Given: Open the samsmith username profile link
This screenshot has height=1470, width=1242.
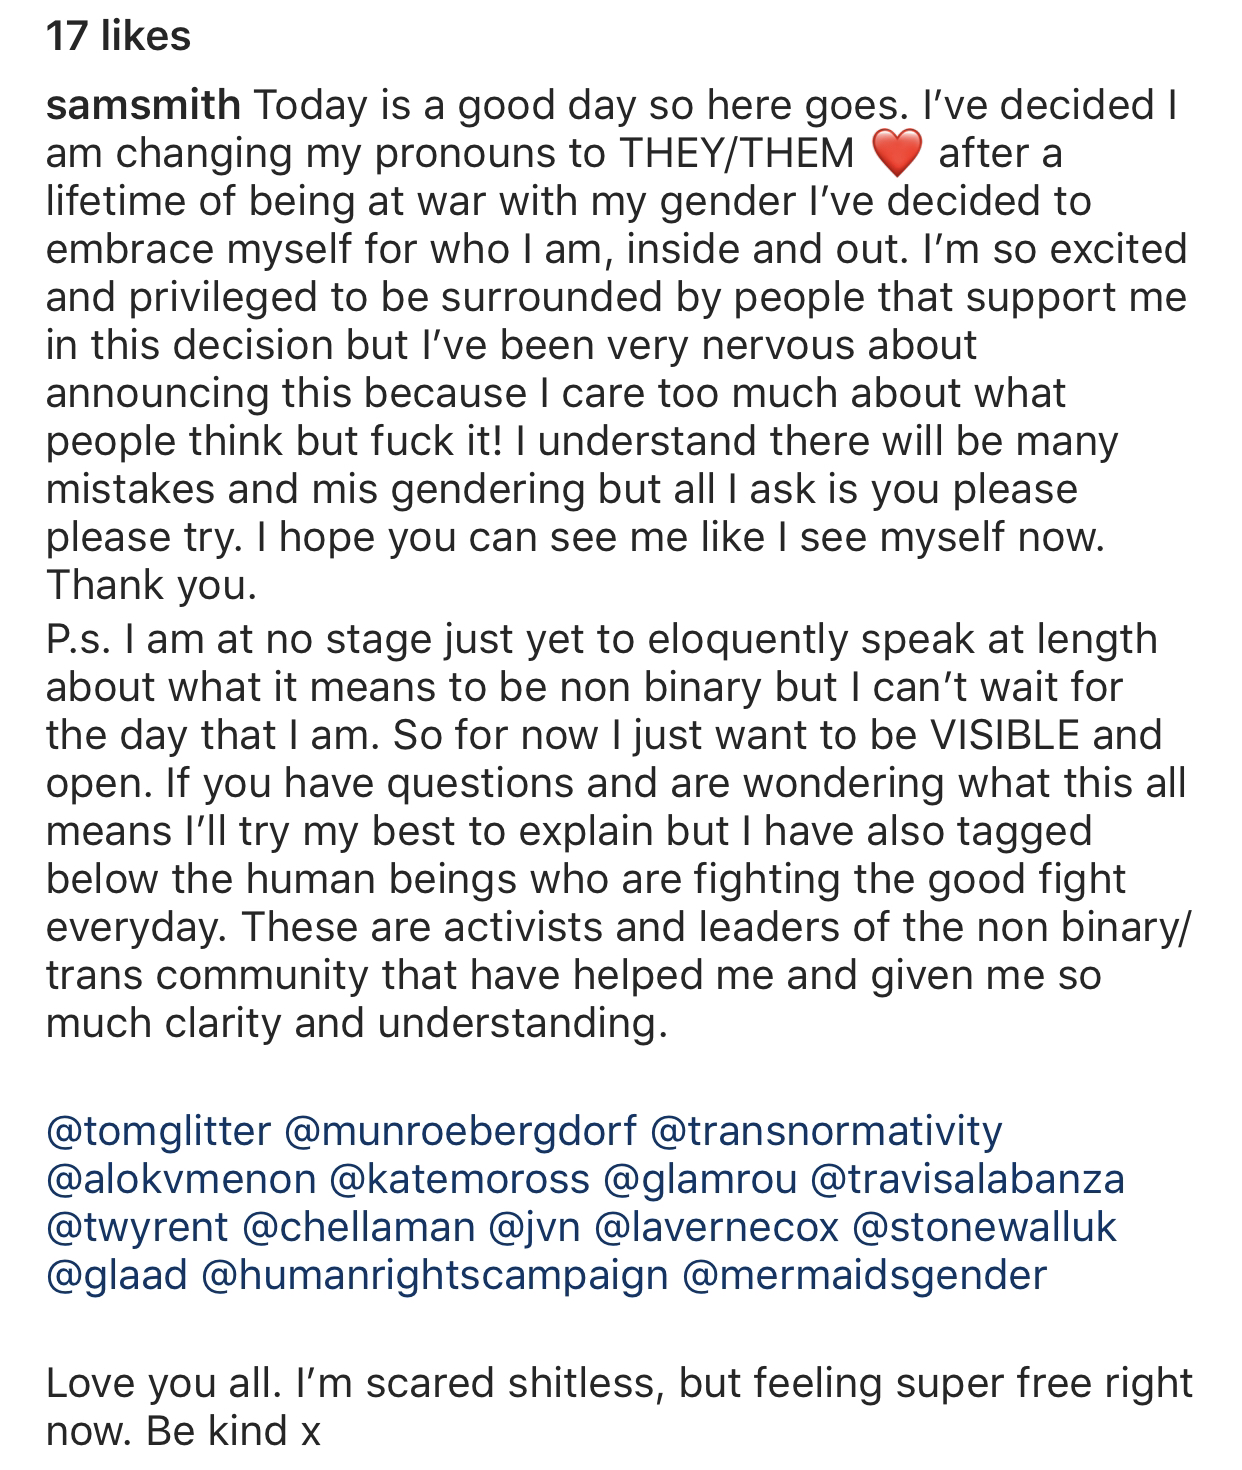Looking at the screenshot, I should 143,105.
